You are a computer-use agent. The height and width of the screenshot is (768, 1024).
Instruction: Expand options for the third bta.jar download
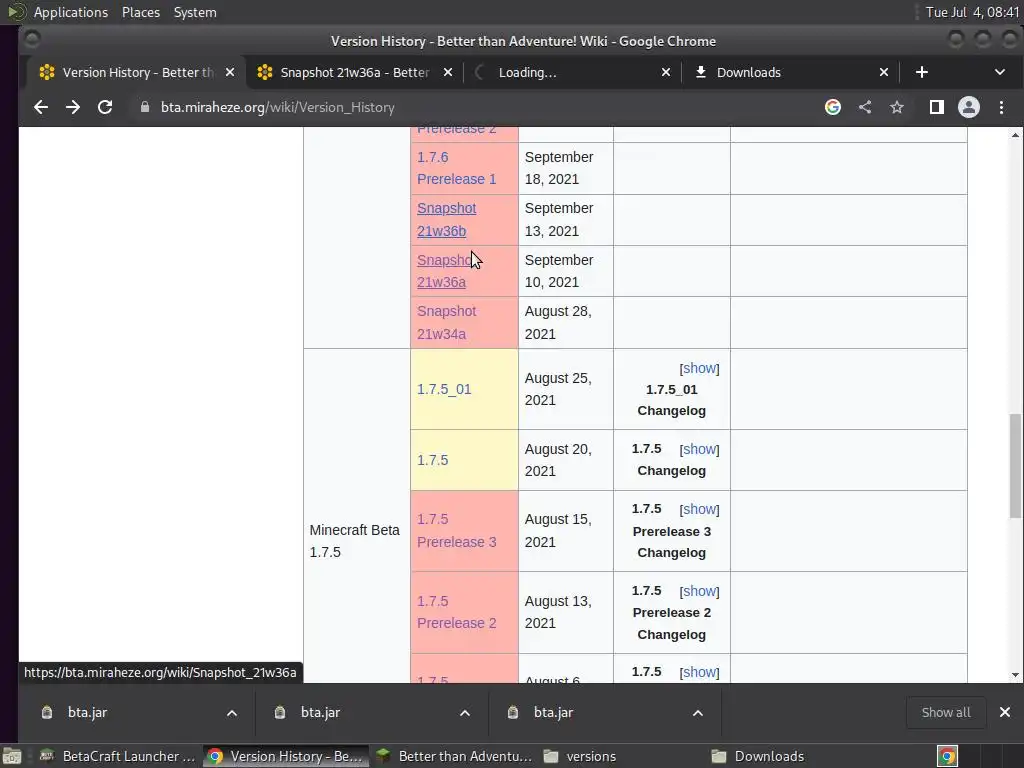pyautogui.click(x=697, y=712)
